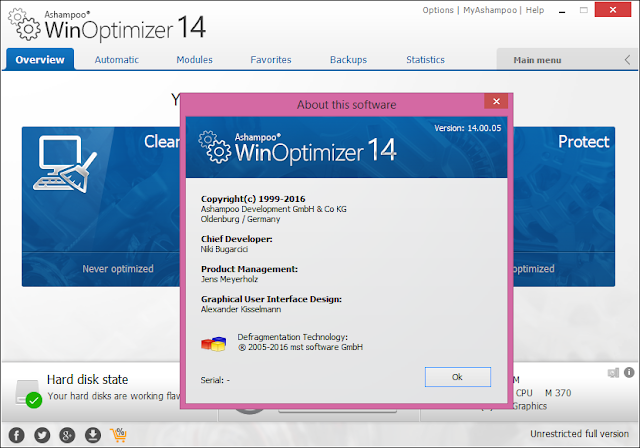Open the Facebook icon in footer

point(16,435)
